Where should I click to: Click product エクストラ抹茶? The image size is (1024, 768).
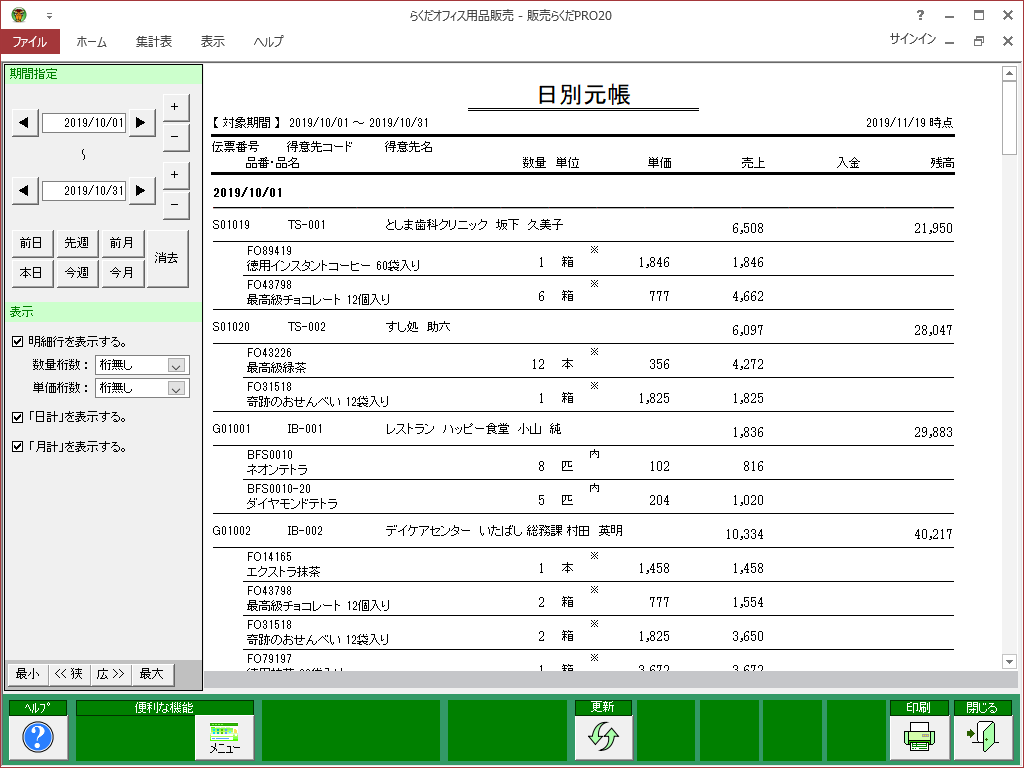(283, 571)
